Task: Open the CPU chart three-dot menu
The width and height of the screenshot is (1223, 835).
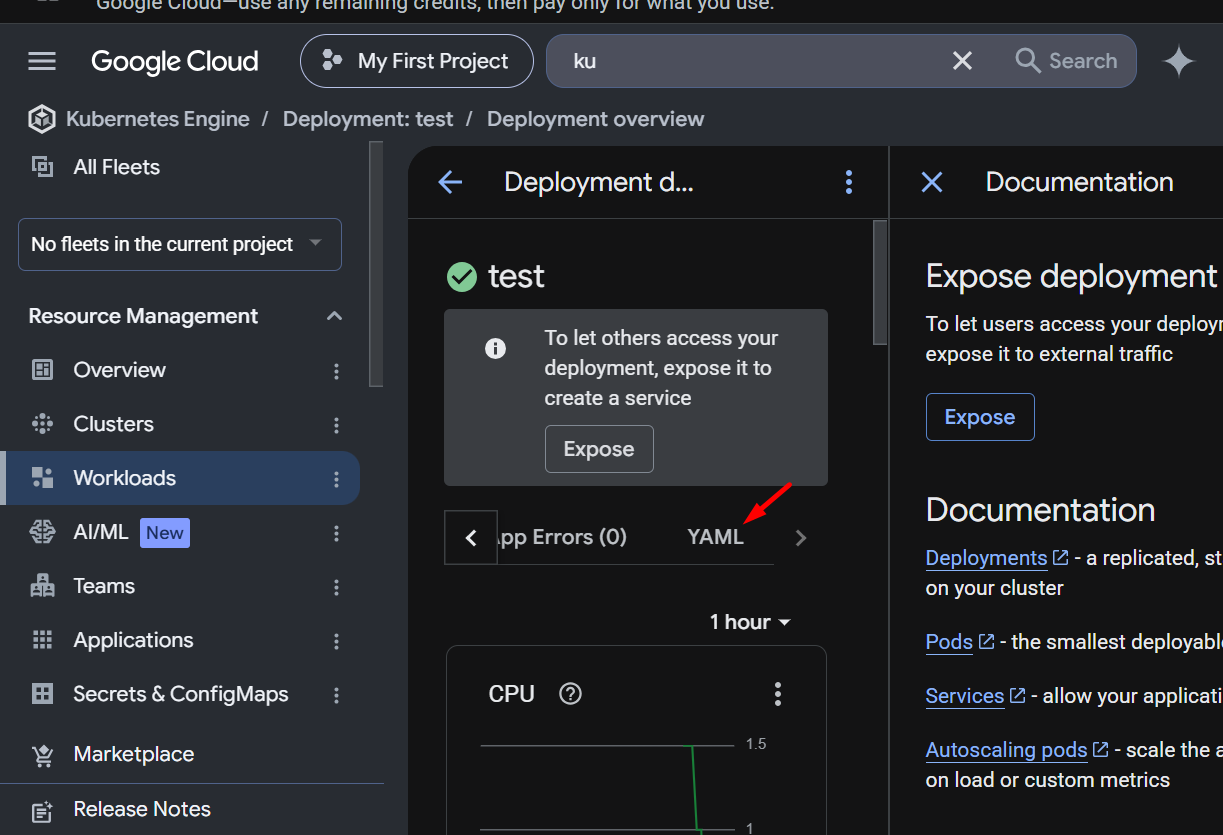Action: (x=778, y=694)
